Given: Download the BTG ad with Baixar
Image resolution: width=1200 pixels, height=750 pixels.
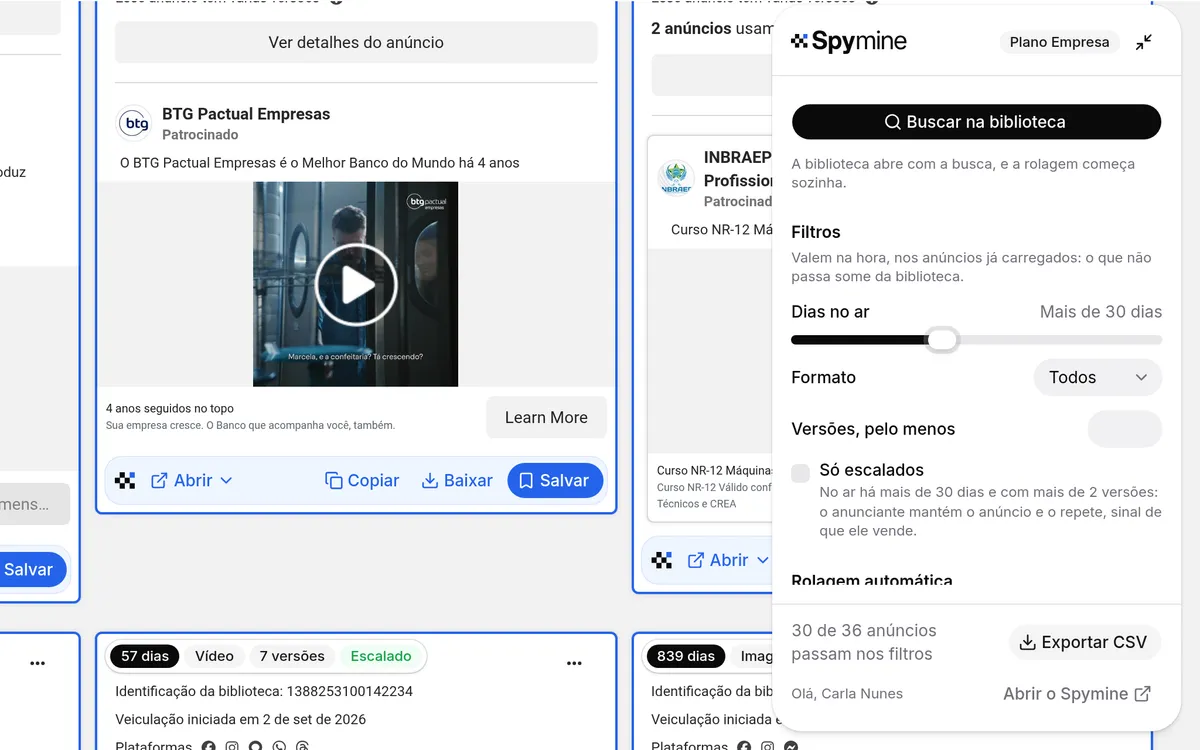Looking at the screenshot, I should click(457, 481).
